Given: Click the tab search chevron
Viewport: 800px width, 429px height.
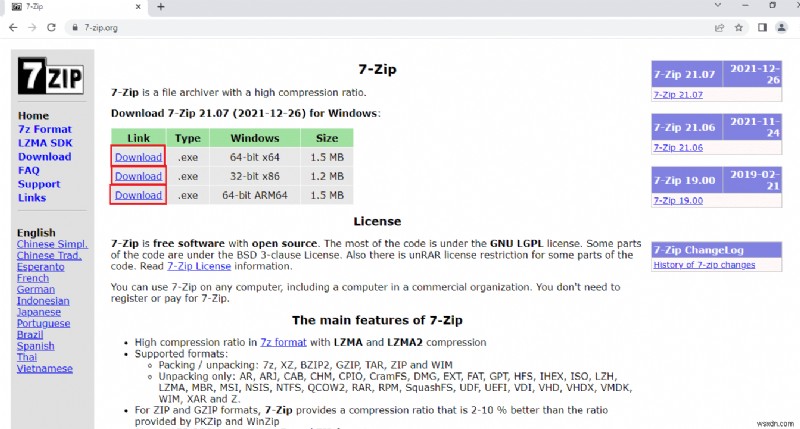Looking at the screenshot, I should [717, 5].
